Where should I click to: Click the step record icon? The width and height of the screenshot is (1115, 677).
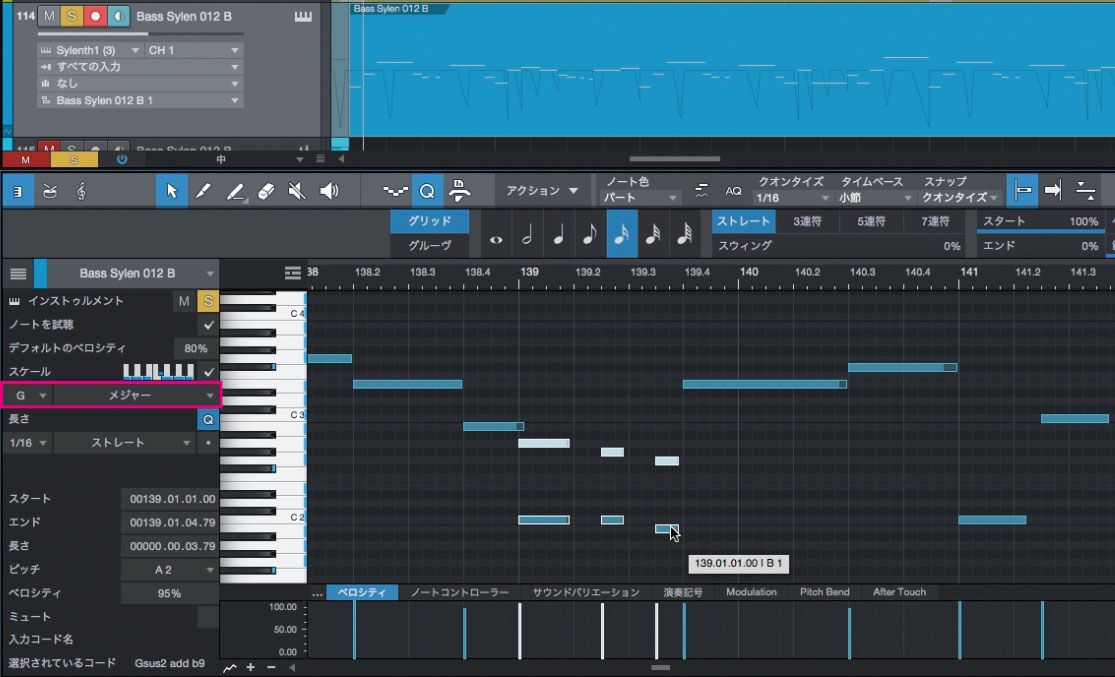tap(395, 191)
